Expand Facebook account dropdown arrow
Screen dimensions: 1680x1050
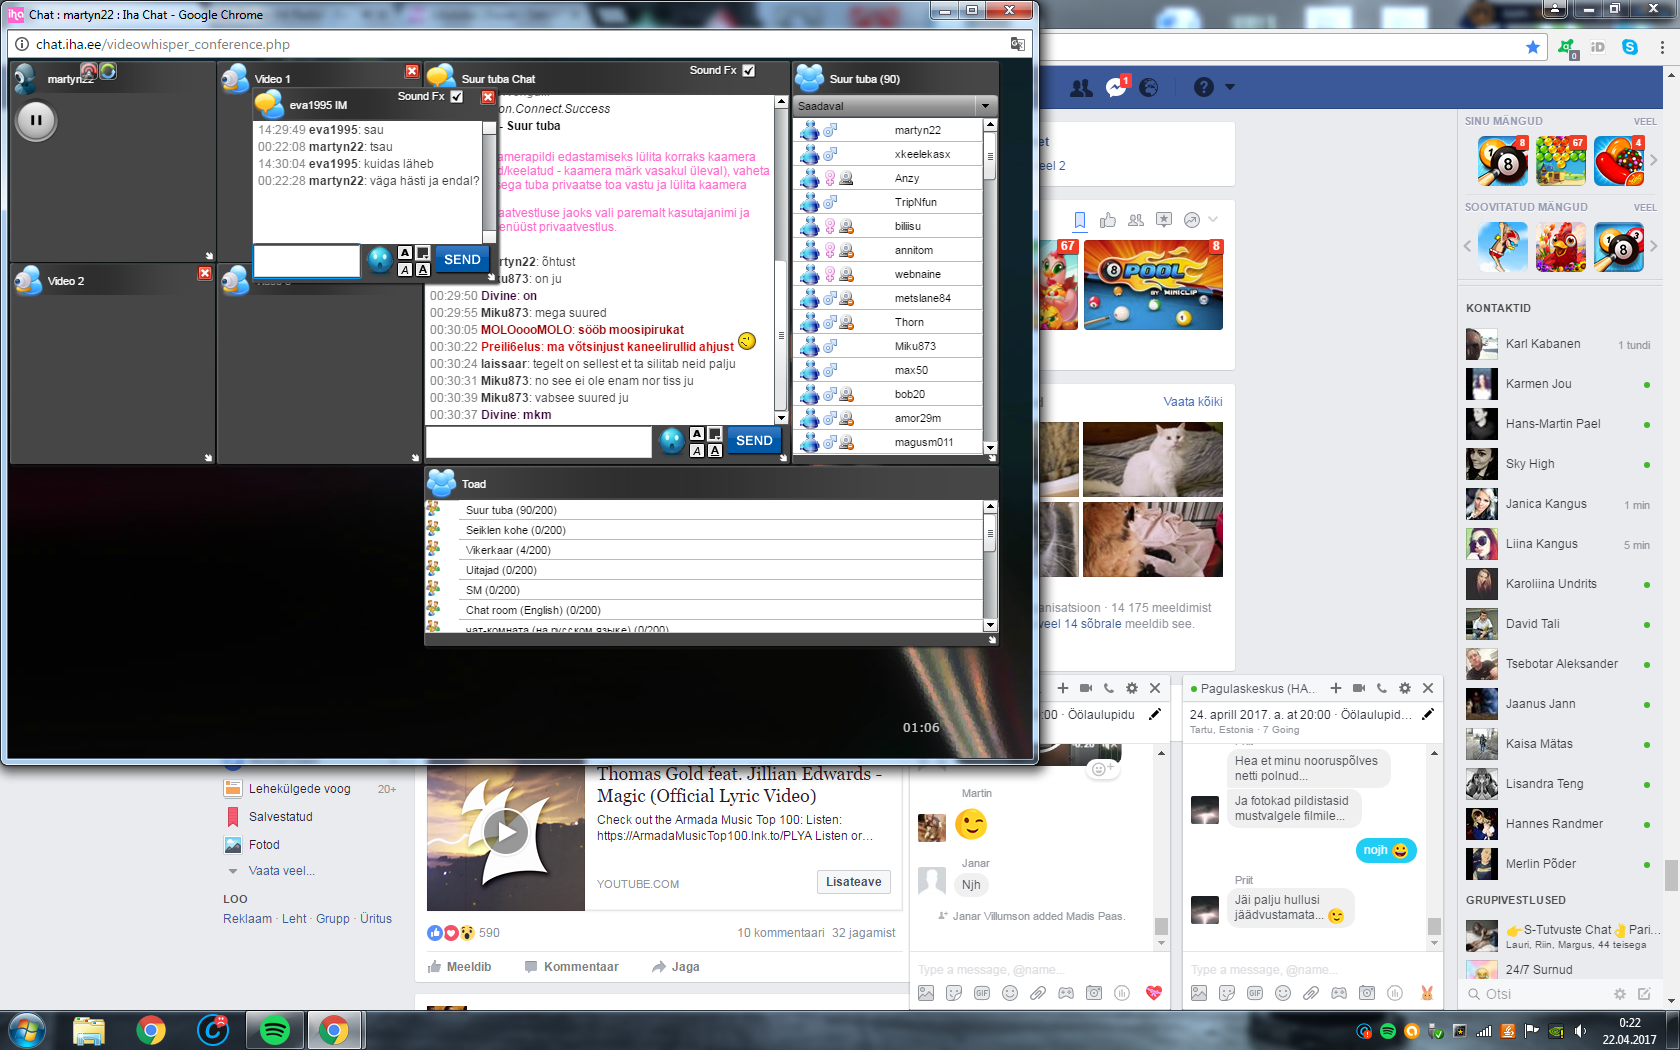tap(1230, 87)
